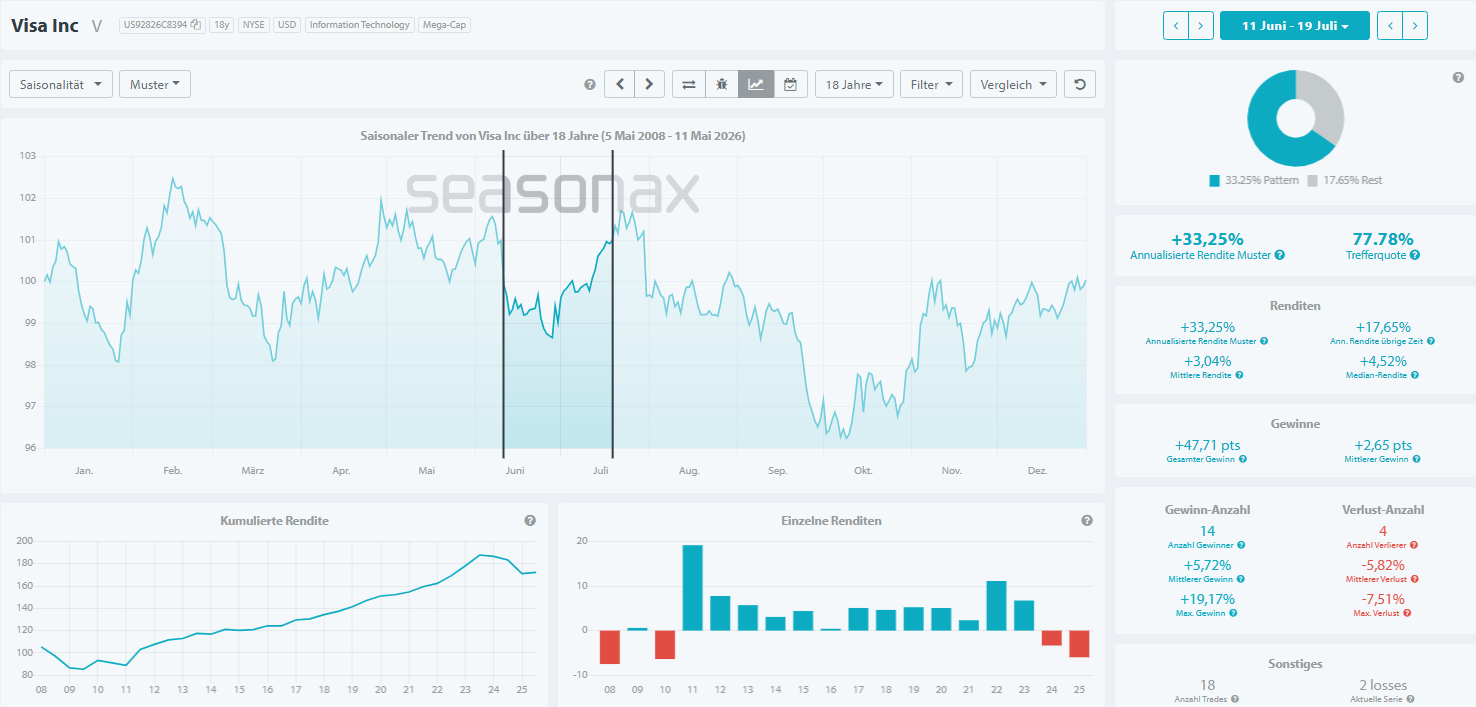This screenshot has height=707, width=1476.
Task: Toggle the teal Pattern legend swatch
Action: tap(1214, 181)
